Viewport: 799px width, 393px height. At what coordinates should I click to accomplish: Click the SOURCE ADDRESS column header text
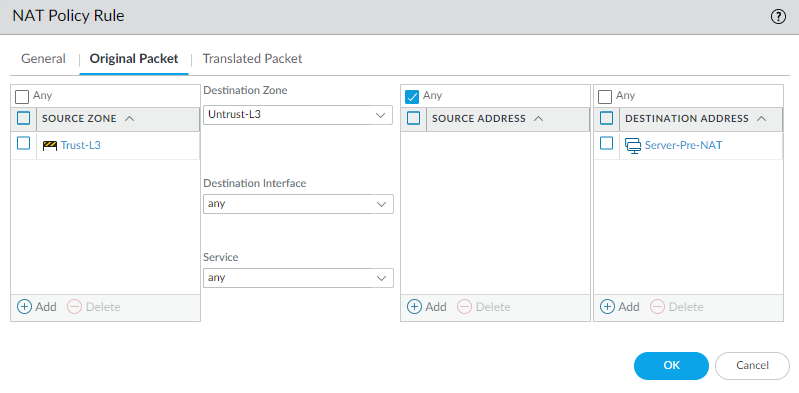(478, 119)
